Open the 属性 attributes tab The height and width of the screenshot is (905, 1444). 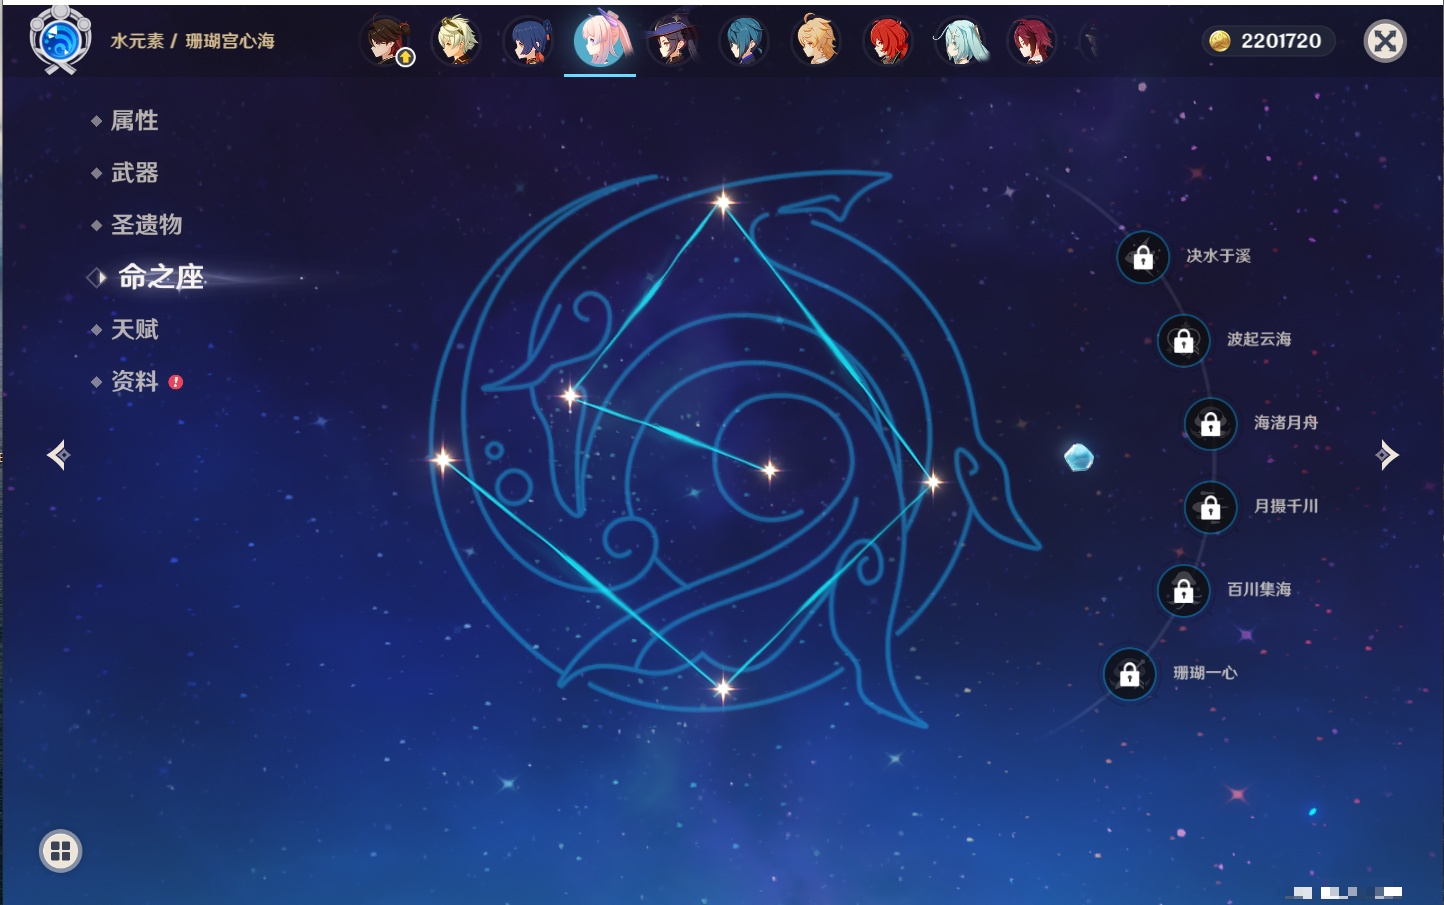coord(134,121)
